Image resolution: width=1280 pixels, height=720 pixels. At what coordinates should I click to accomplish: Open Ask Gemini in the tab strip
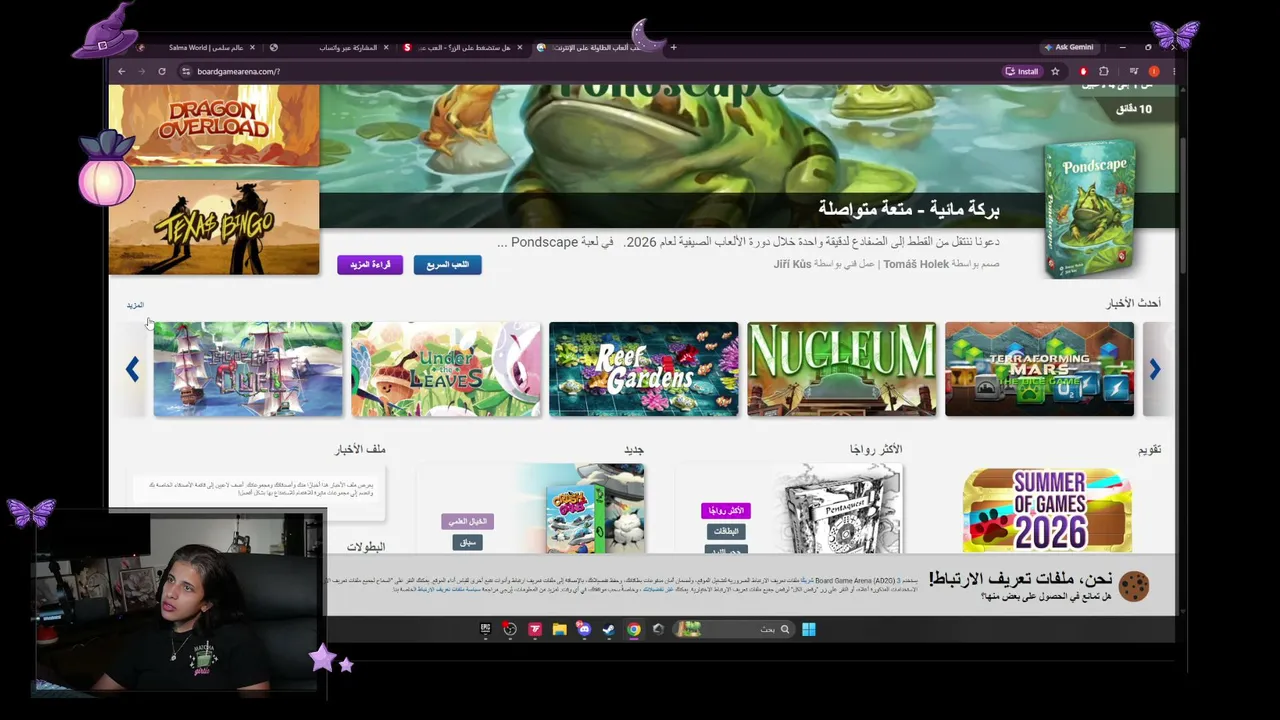1068,47
